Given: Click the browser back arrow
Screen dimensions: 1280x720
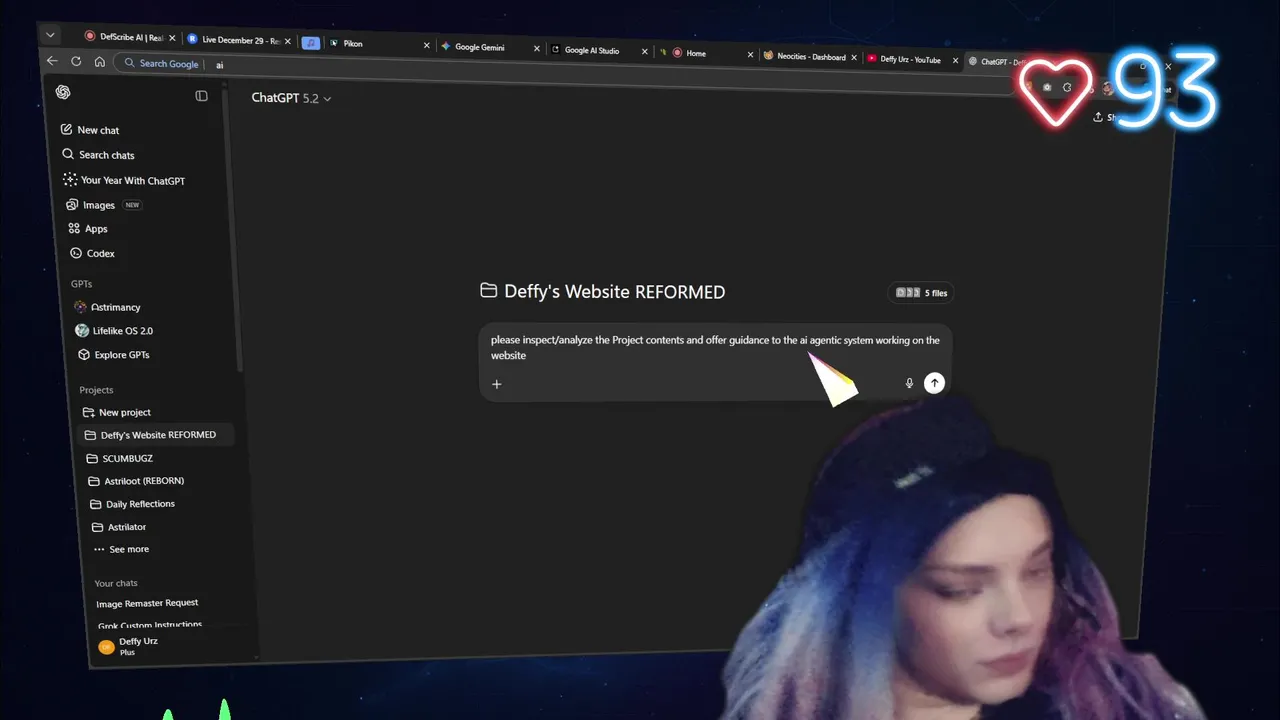Looking at the screenshot, I should [52, 60].
